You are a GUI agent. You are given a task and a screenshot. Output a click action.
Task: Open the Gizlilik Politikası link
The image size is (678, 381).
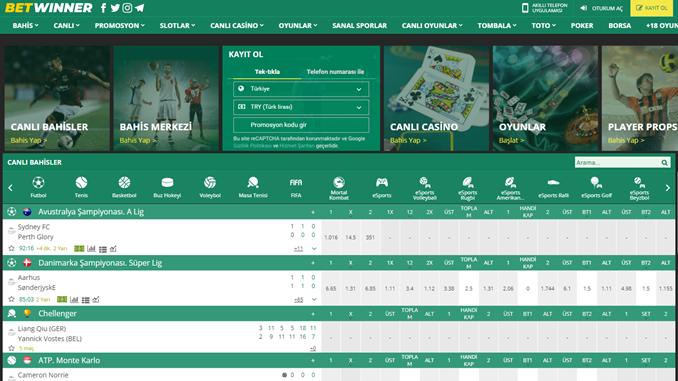[253, 146]
